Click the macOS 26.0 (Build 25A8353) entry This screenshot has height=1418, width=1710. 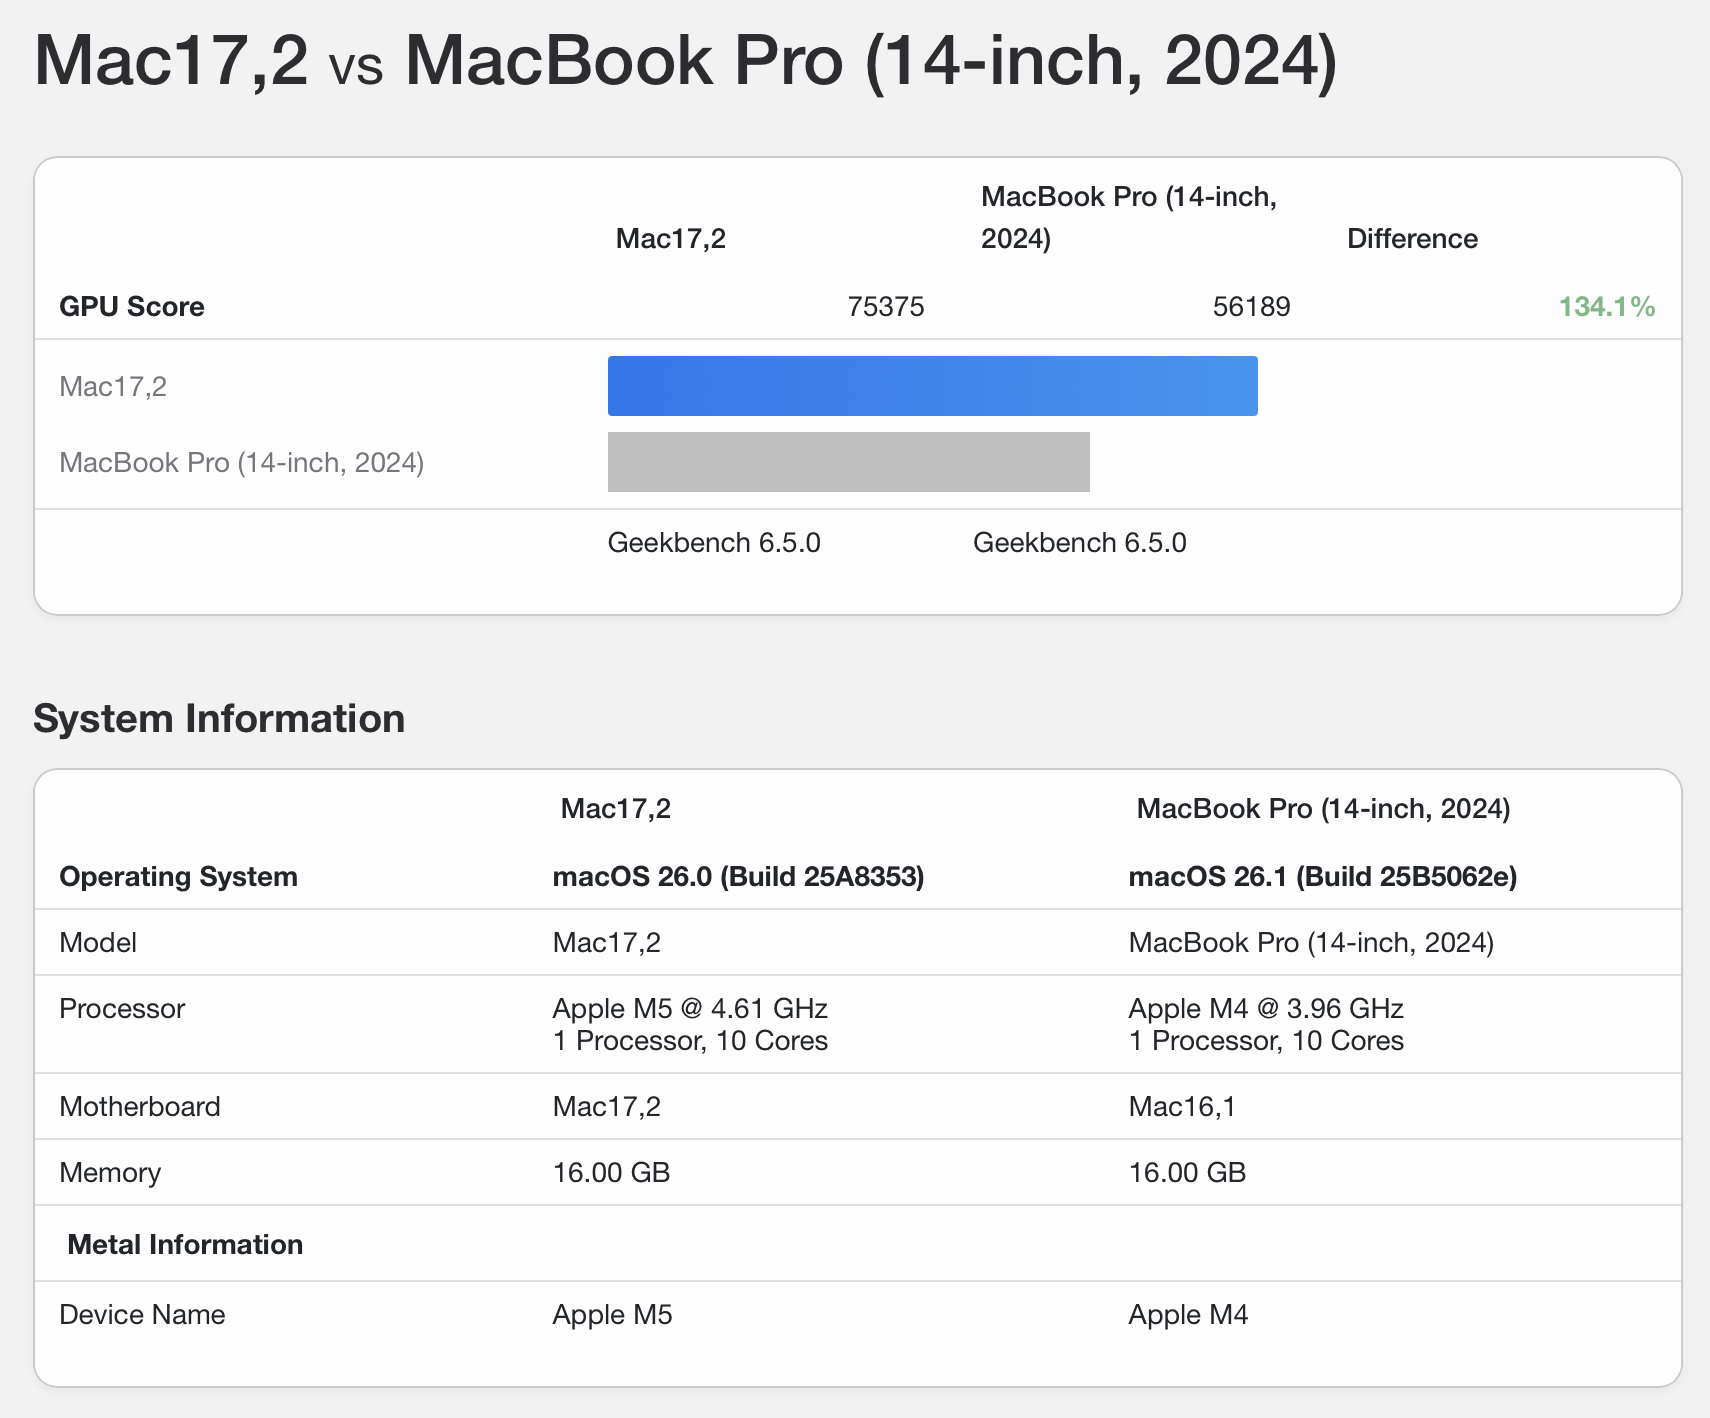(738, 876)
